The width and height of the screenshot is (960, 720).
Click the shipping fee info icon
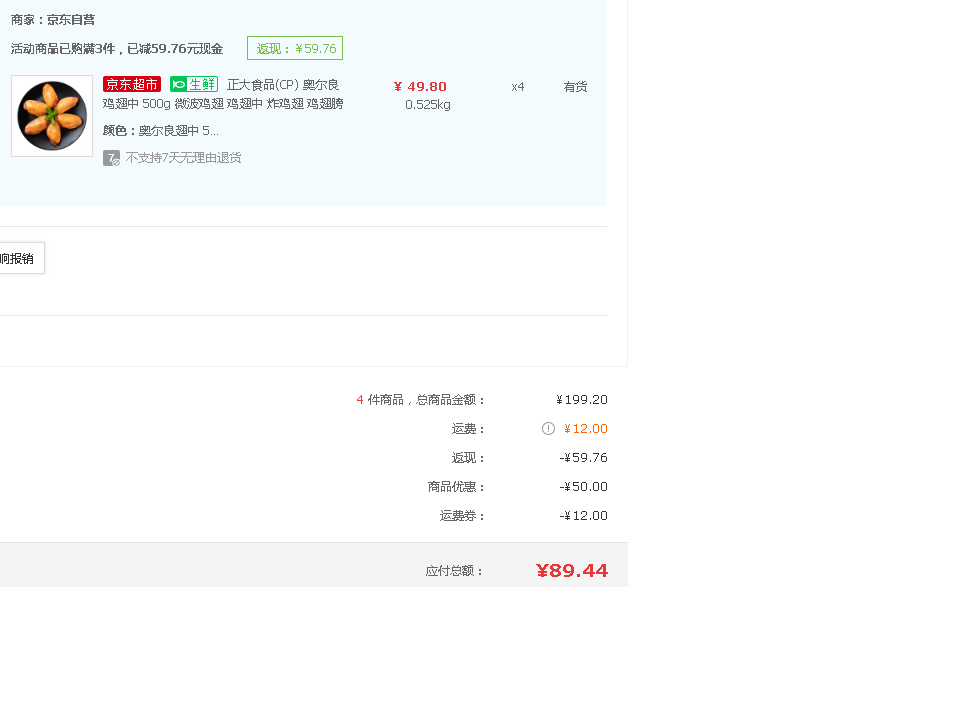tap(548, 429)
